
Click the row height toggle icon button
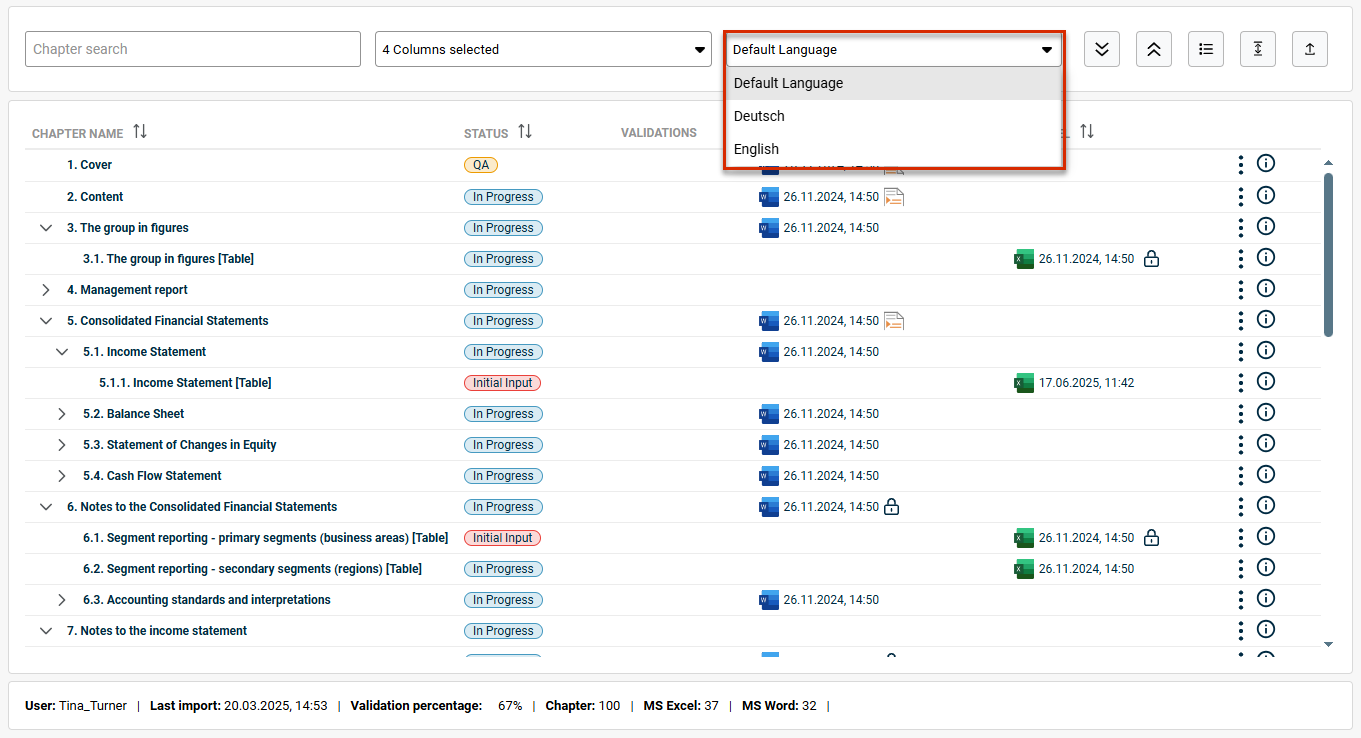point(1258,49)
